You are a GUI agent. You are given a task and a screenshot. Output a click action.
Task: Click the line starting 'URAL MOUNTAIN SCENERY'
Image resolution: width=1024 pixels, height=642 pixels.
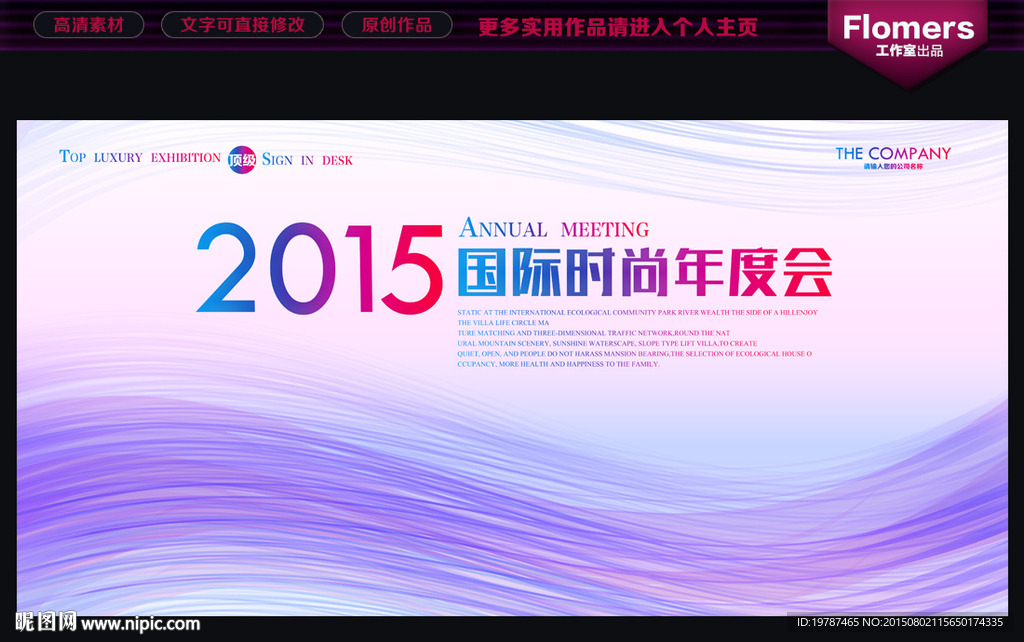607,344
